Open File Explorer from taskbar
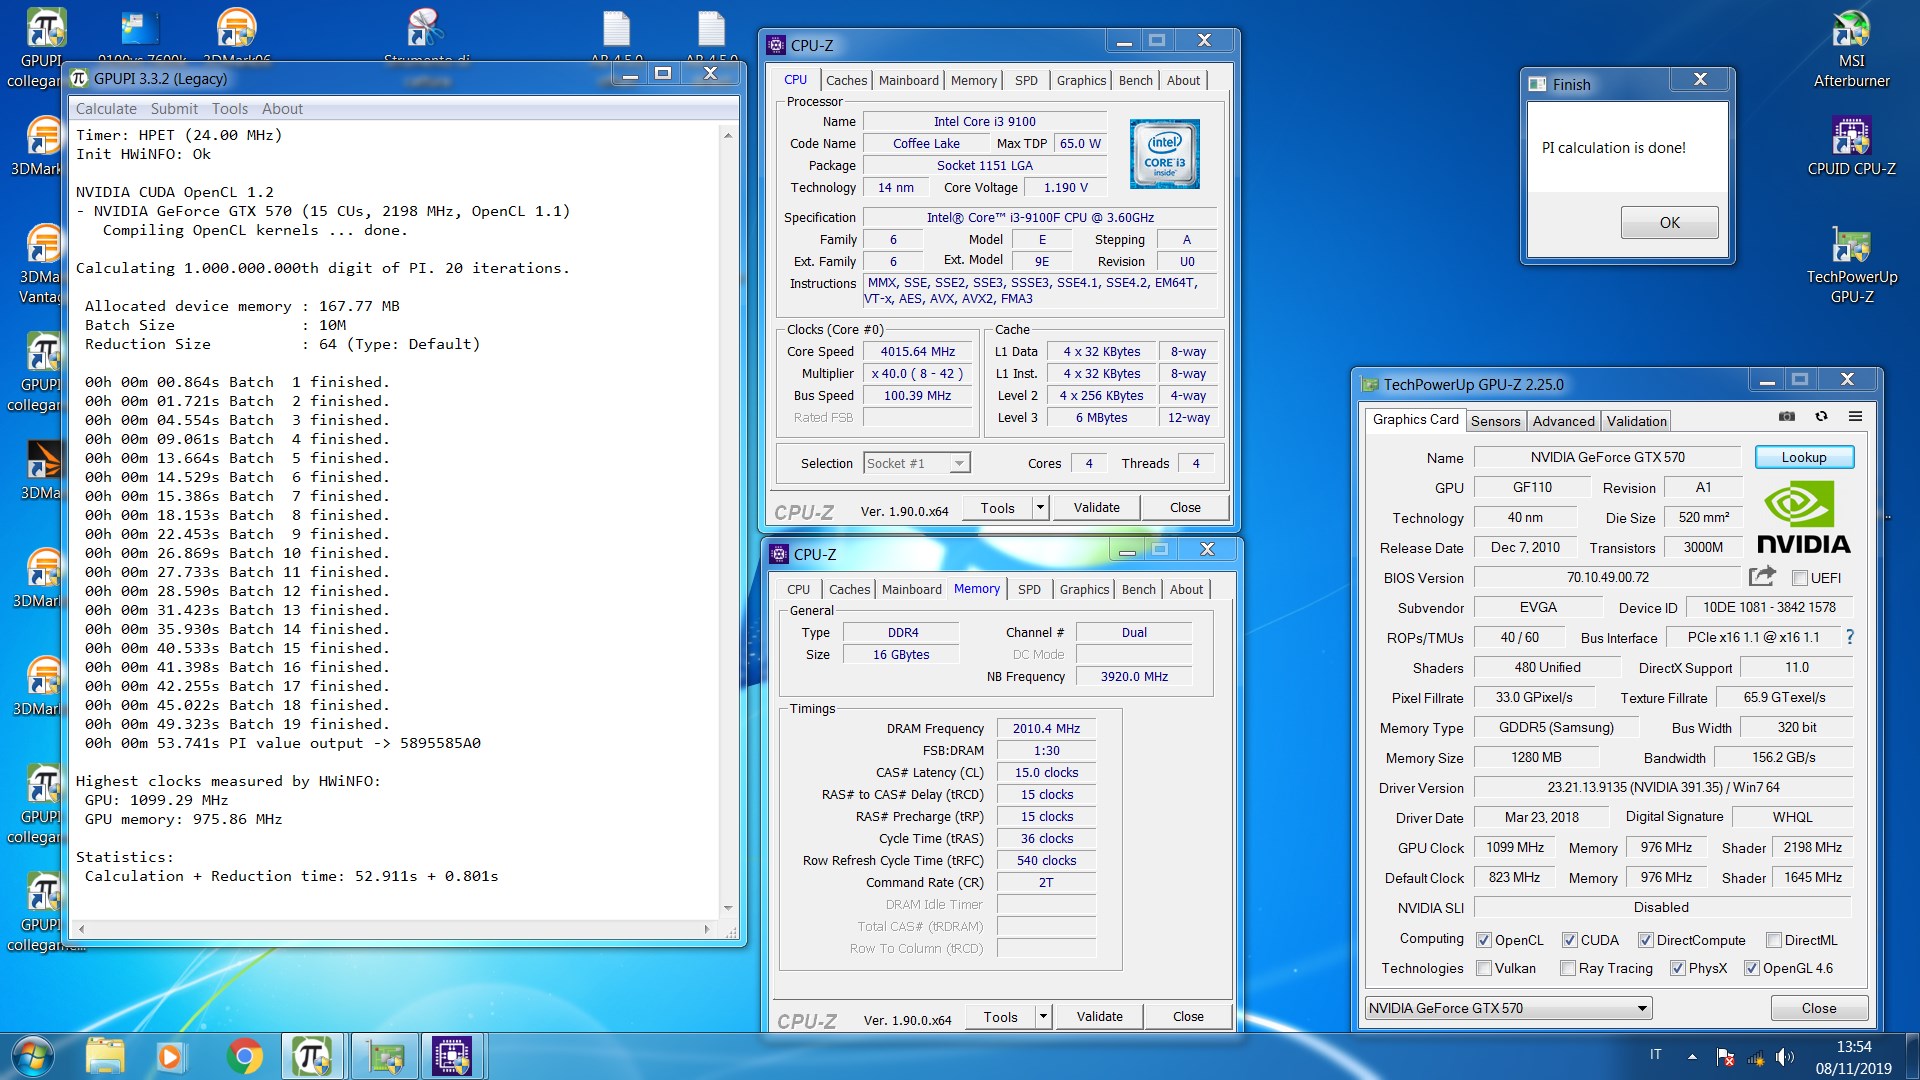Viewport: 1920px width, 1080px height. (x=105, y=1056)
